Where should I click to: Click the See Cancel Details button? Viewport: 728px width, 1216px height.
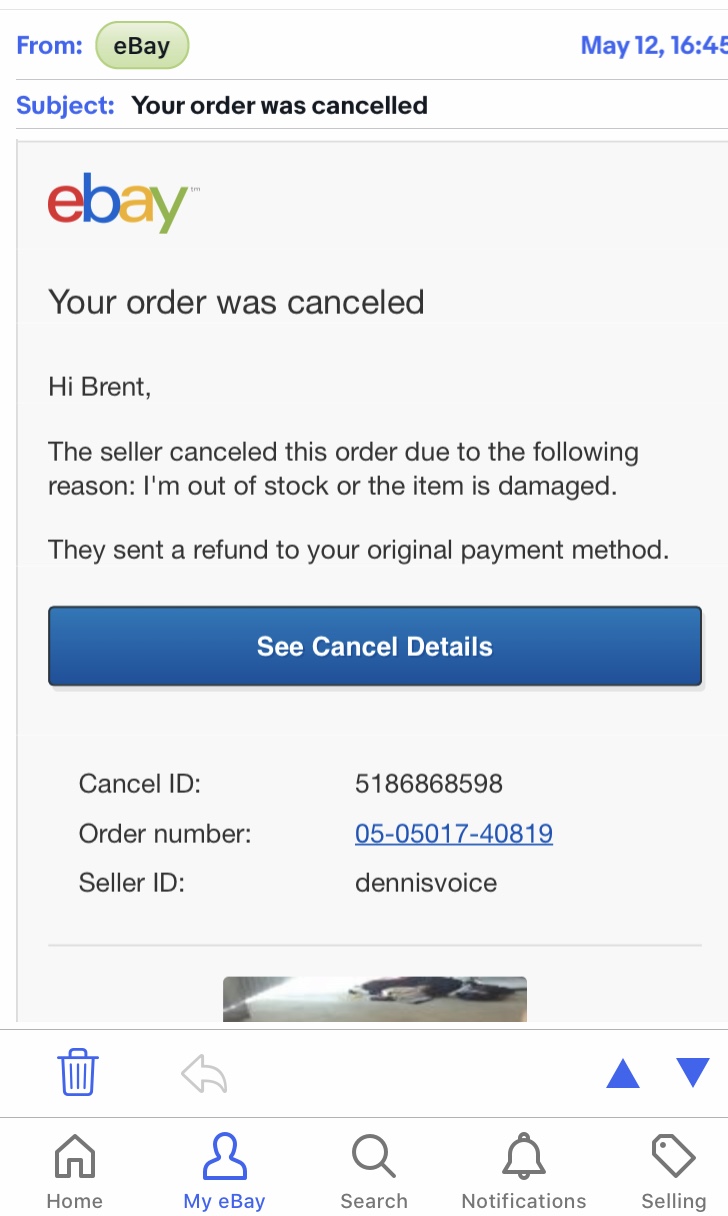point(375,646)
